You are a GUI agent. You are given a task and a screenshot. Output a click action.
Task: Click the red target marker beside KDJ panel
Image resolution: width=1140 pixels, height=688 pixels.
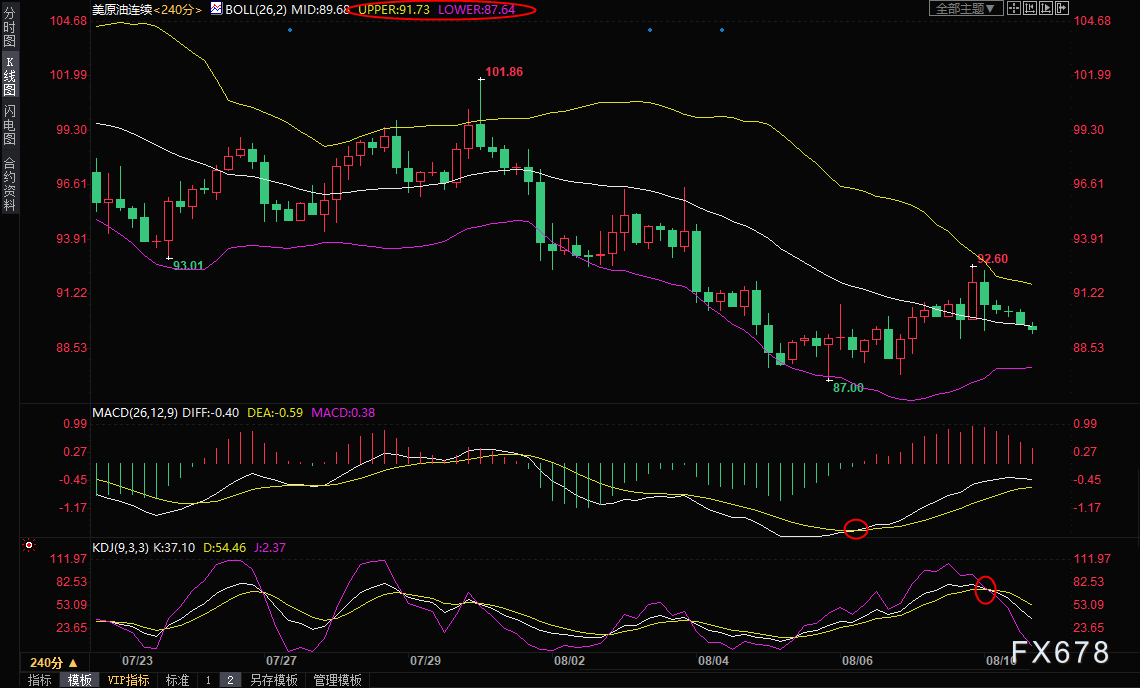29,545
